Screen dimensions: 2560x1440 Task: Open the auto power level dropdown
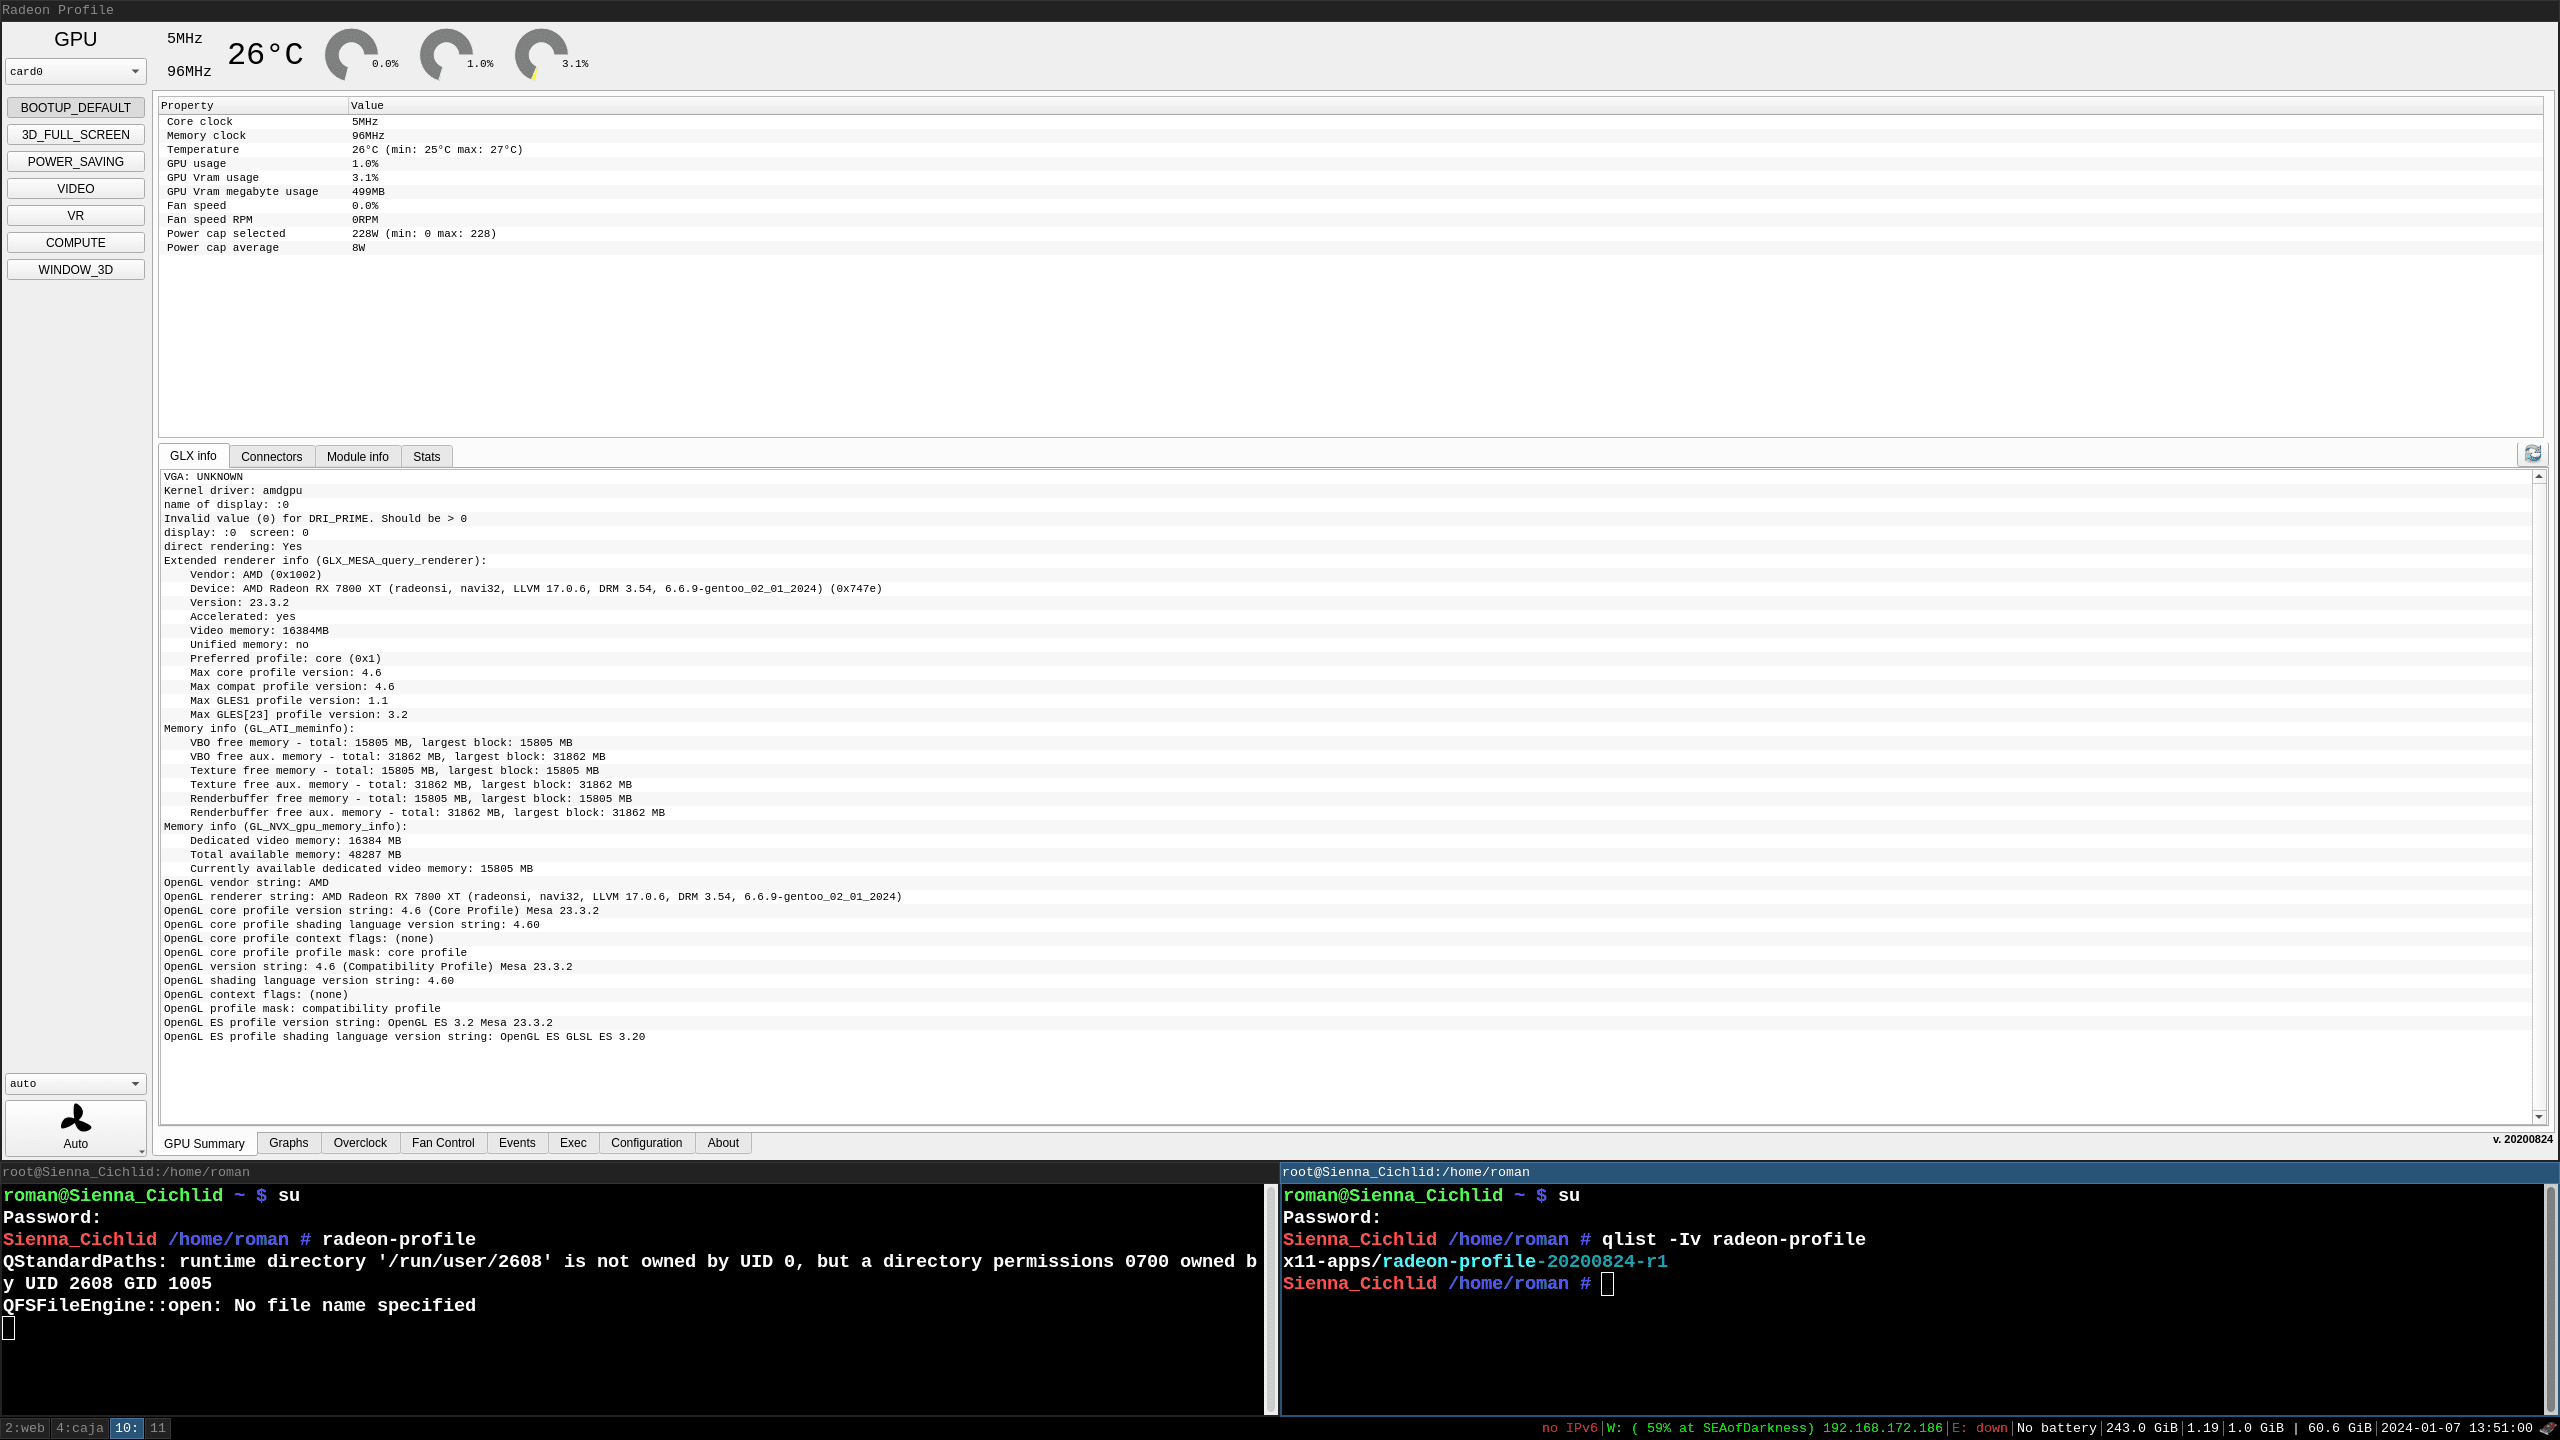75,1083
